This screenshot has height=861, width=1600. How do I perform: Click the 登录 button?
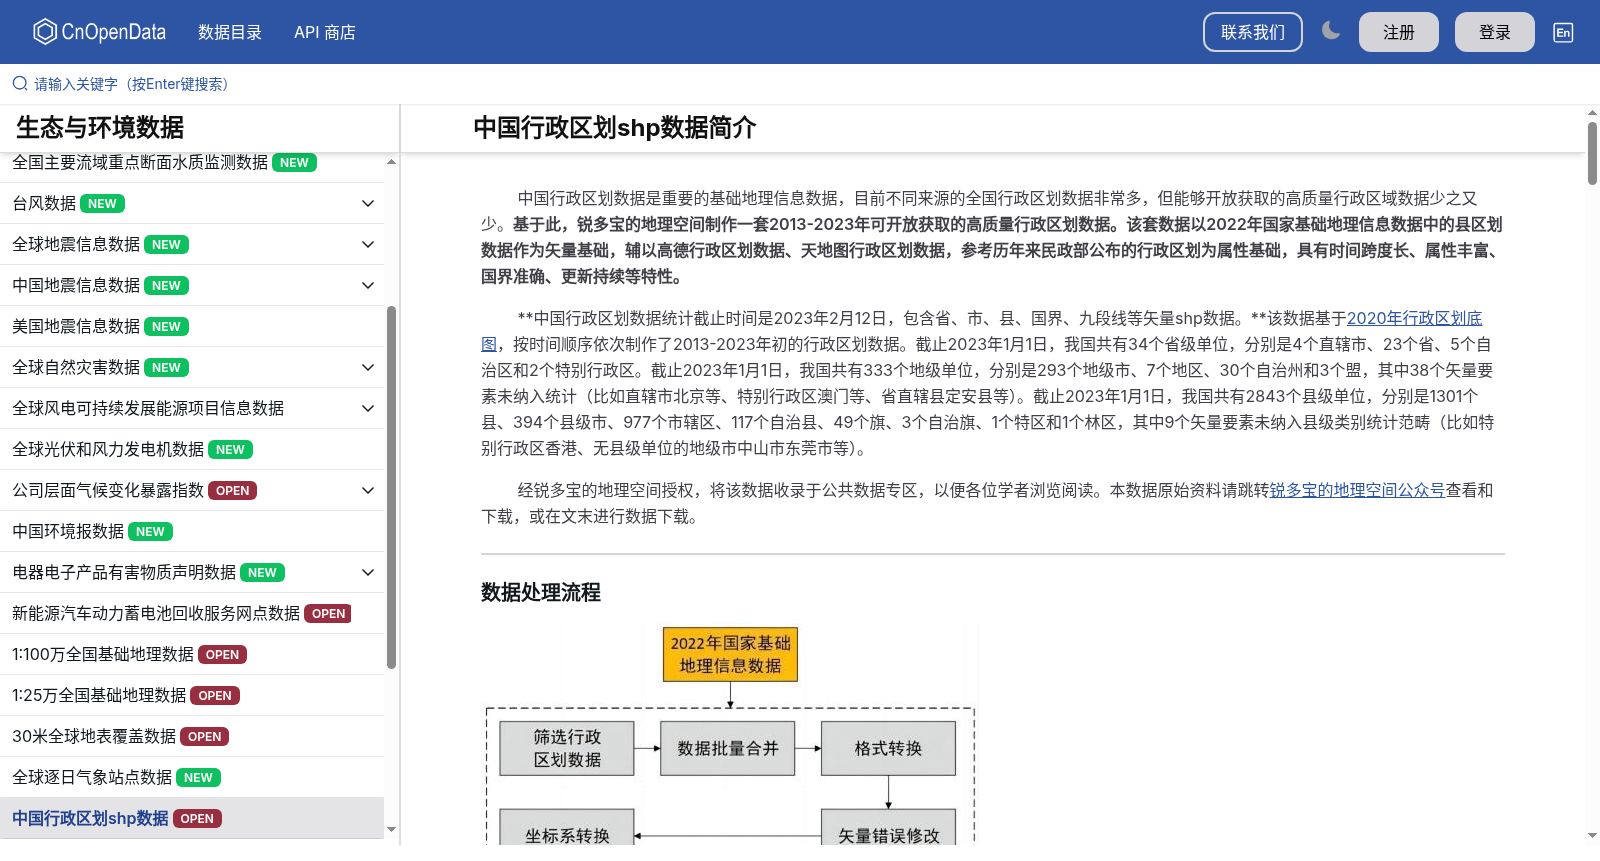pos(1495,32)
